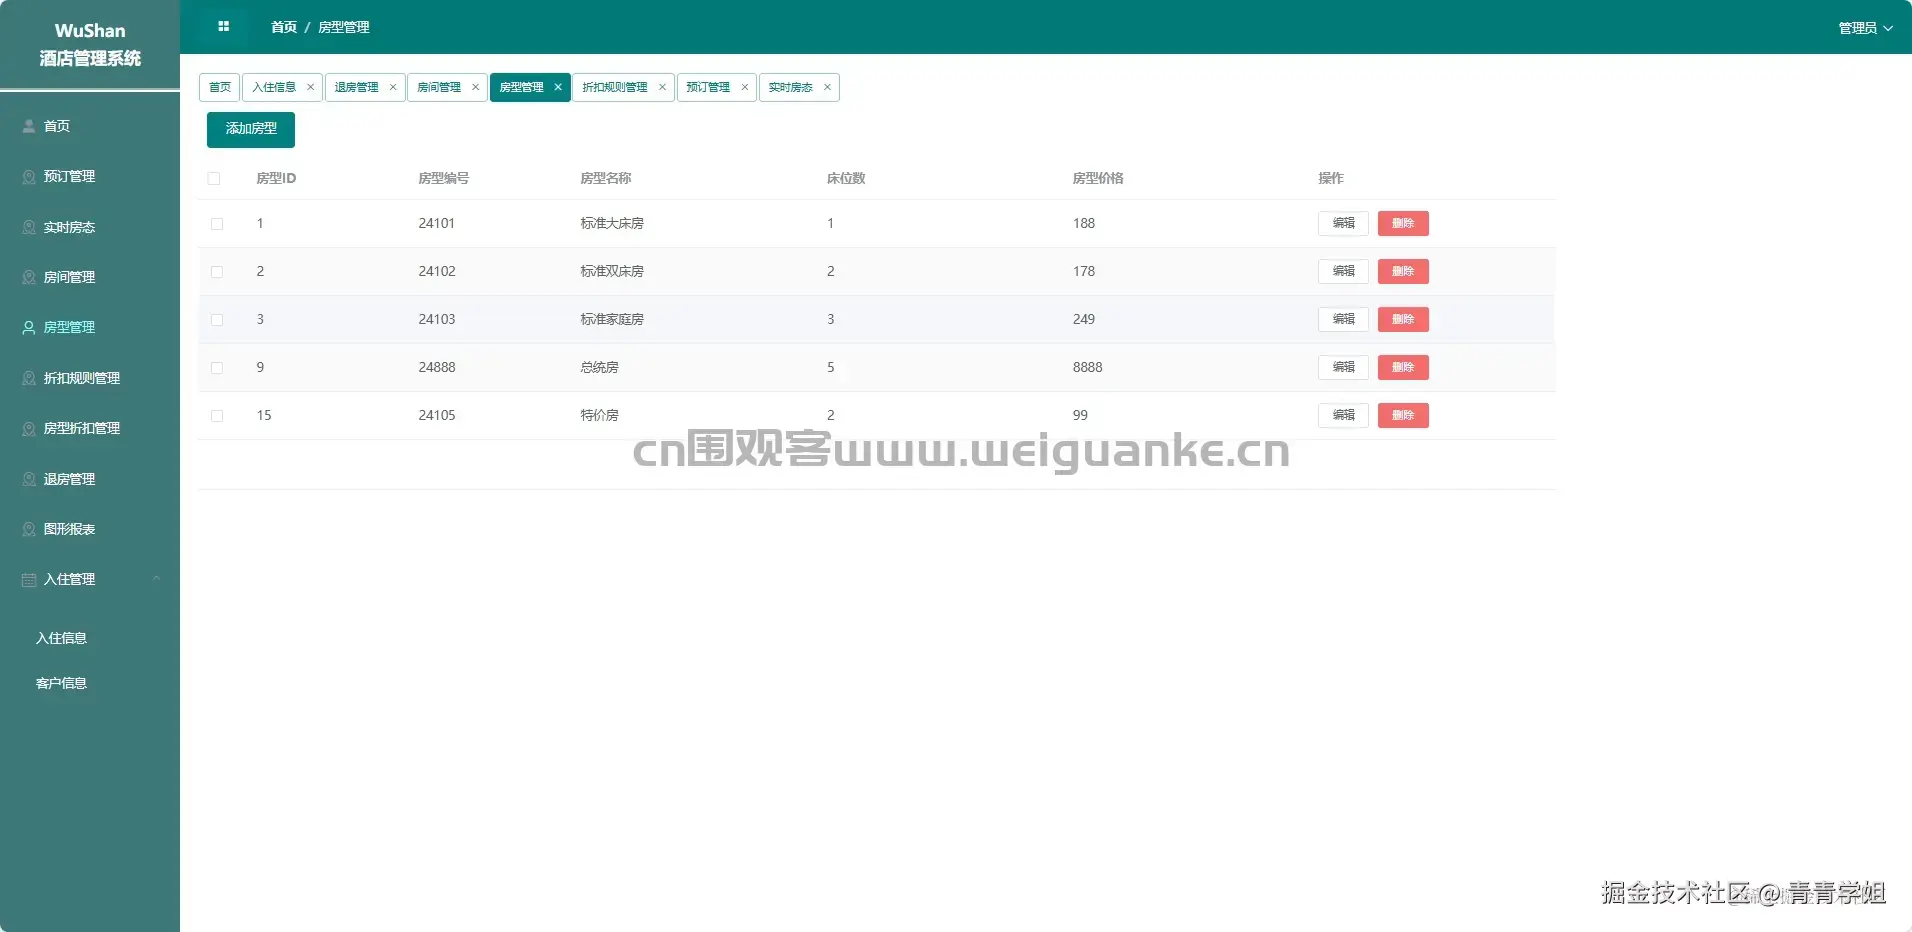The height and width of the screenshot is (932, 1912).
Task: Check the row for 标准大床房
Action: pyautogui.click(x=217, y=224)
